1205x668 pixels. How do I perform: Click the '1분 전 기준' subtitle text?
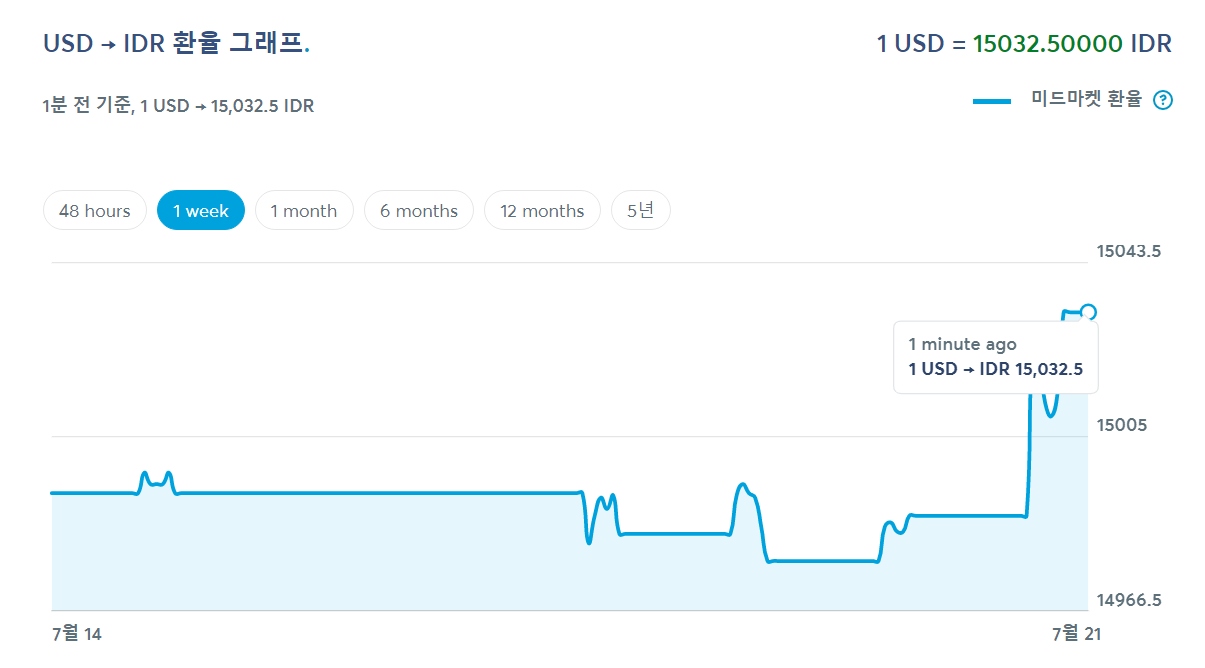tap(87, 106)
